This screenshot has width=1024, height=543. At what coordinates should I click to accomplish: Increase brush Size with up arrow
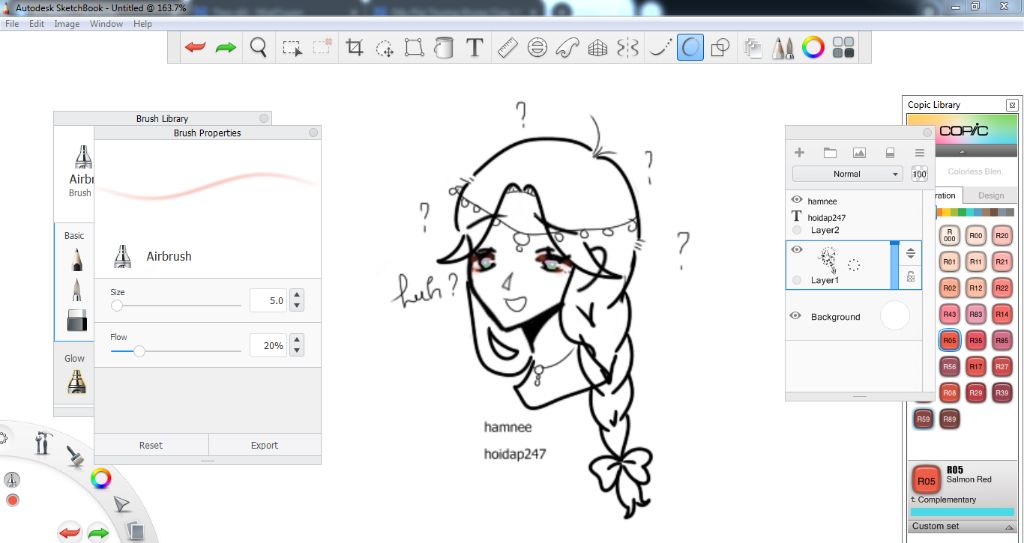297,295
